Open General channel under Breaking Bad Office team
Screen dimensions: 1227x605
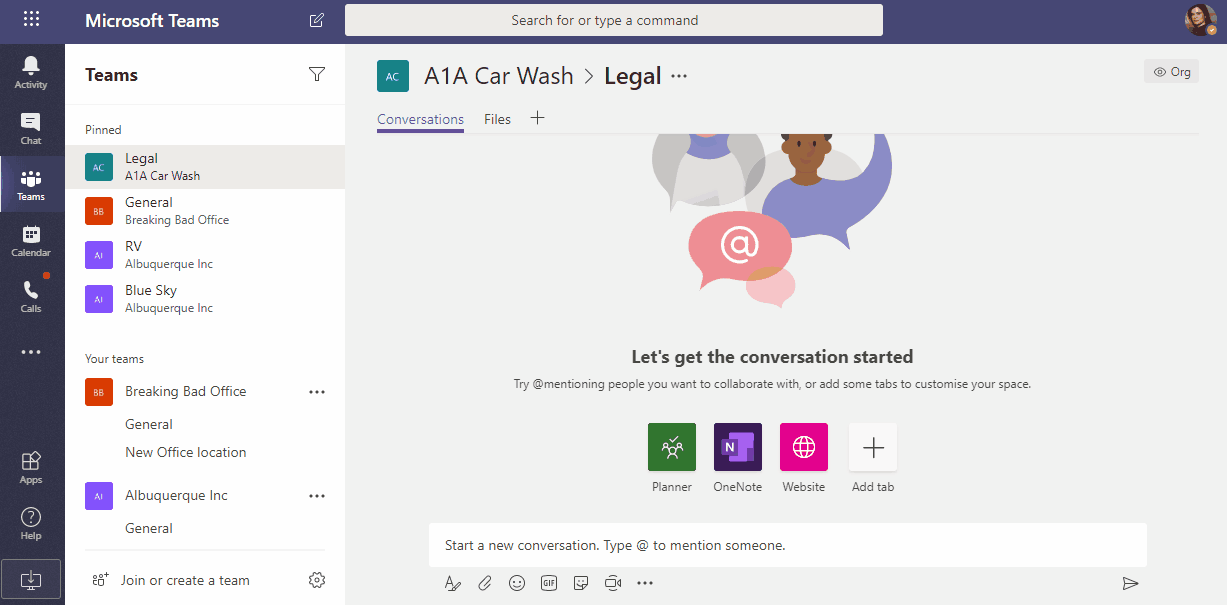tap(149, 424)
